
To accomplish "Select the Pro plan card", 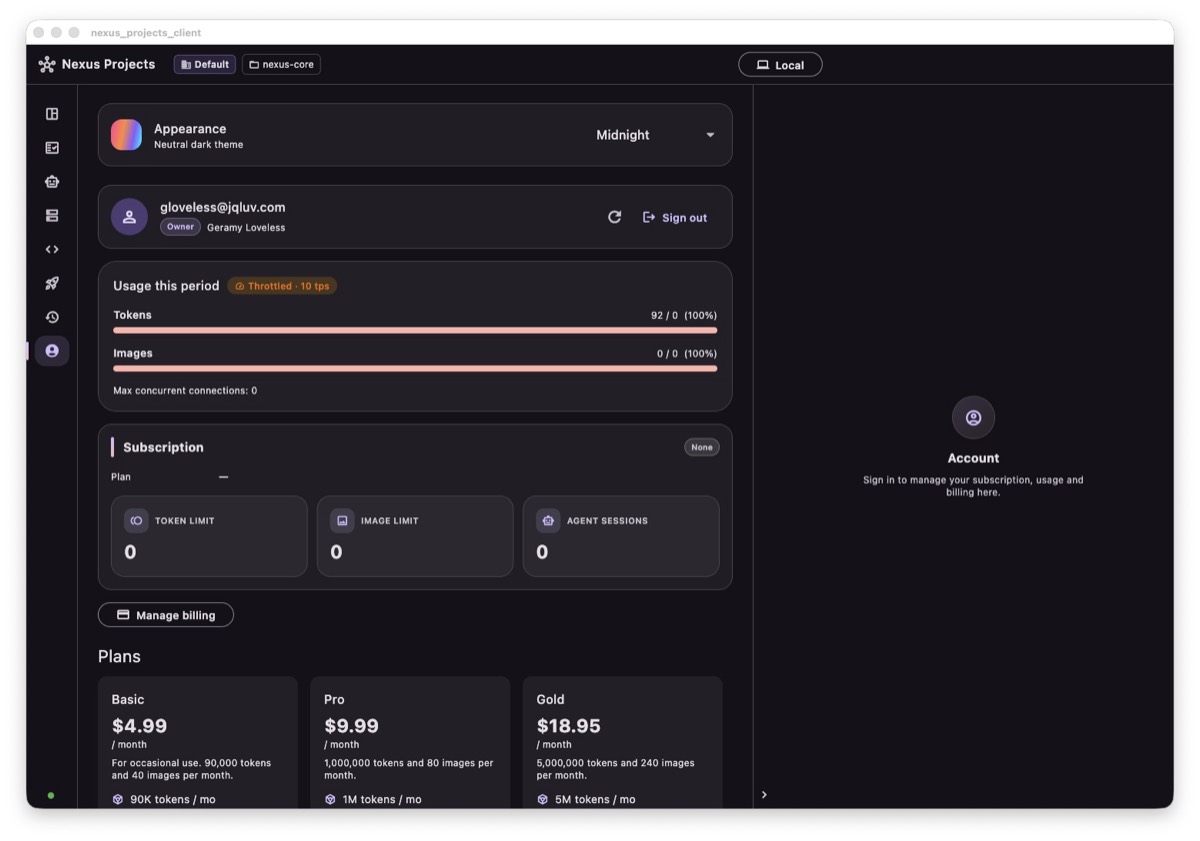I will click(410, 742).
